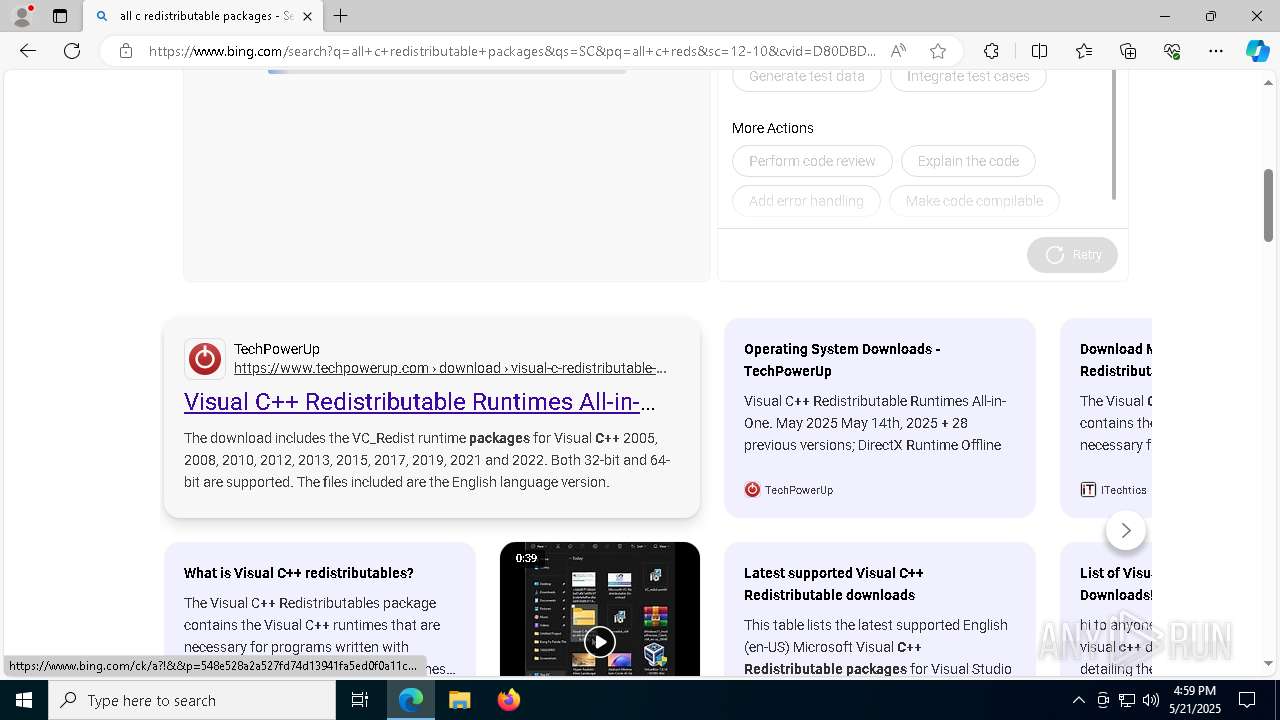Select the 'all c redistributable packages' tab

click(202, 16)
